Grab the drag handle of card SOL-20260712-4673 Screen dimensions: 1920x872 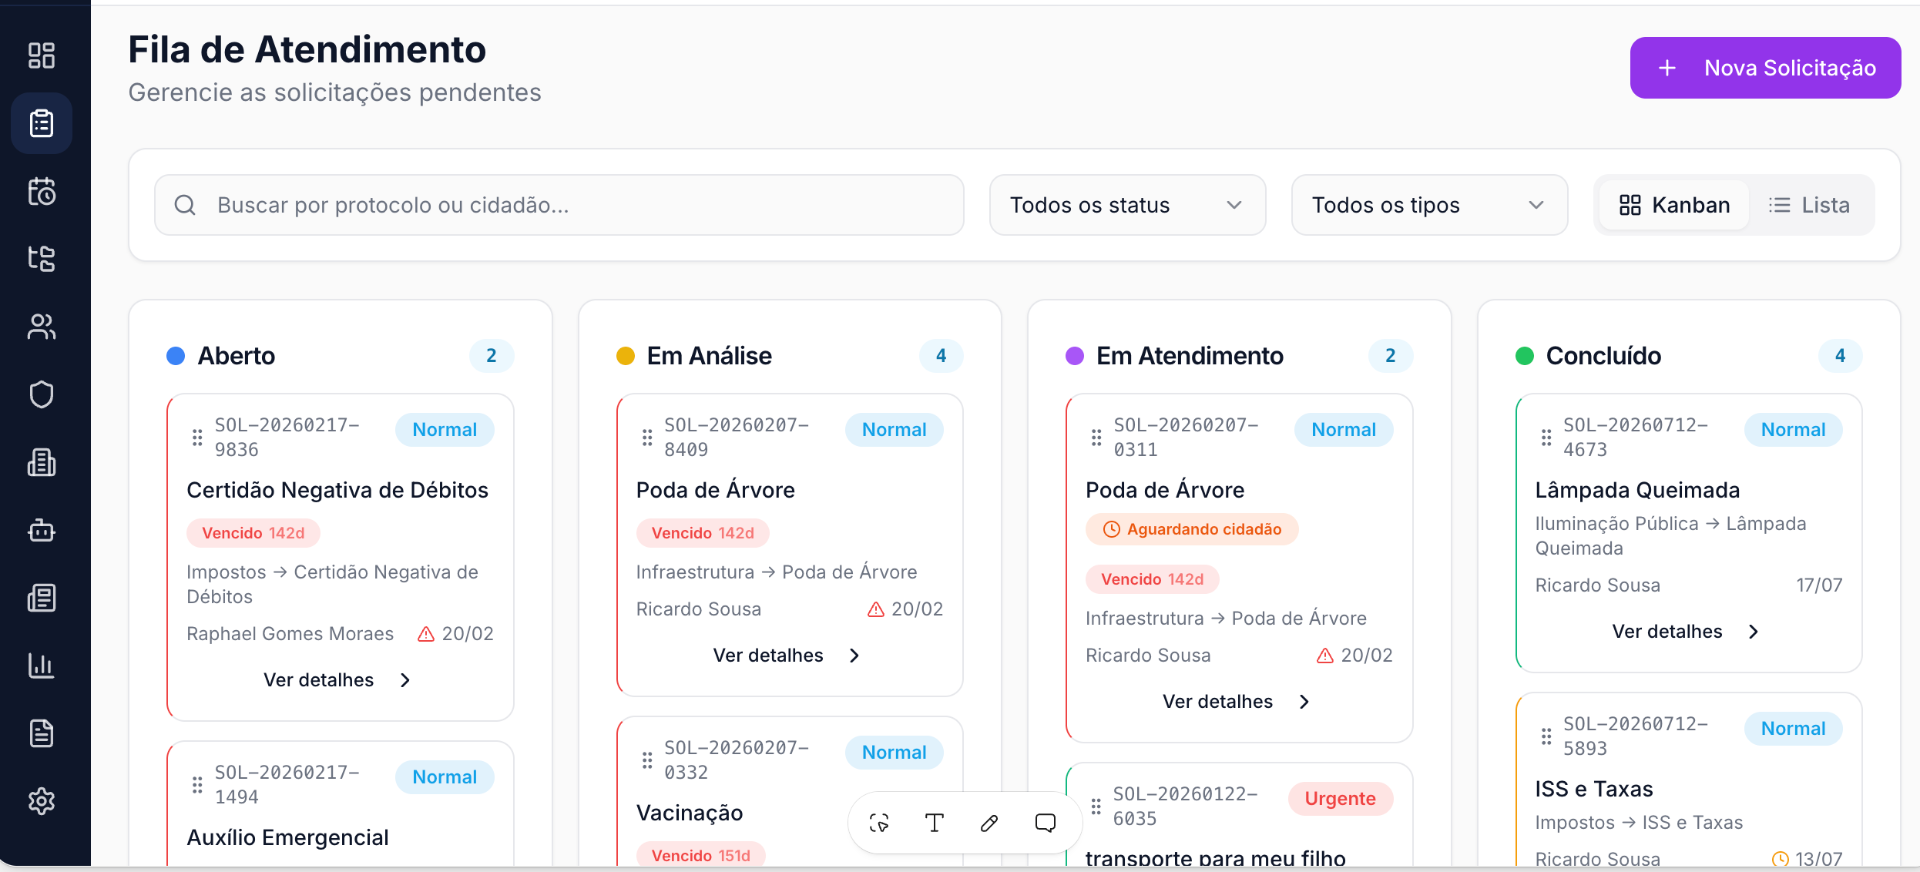click(x=1546, y=437)
